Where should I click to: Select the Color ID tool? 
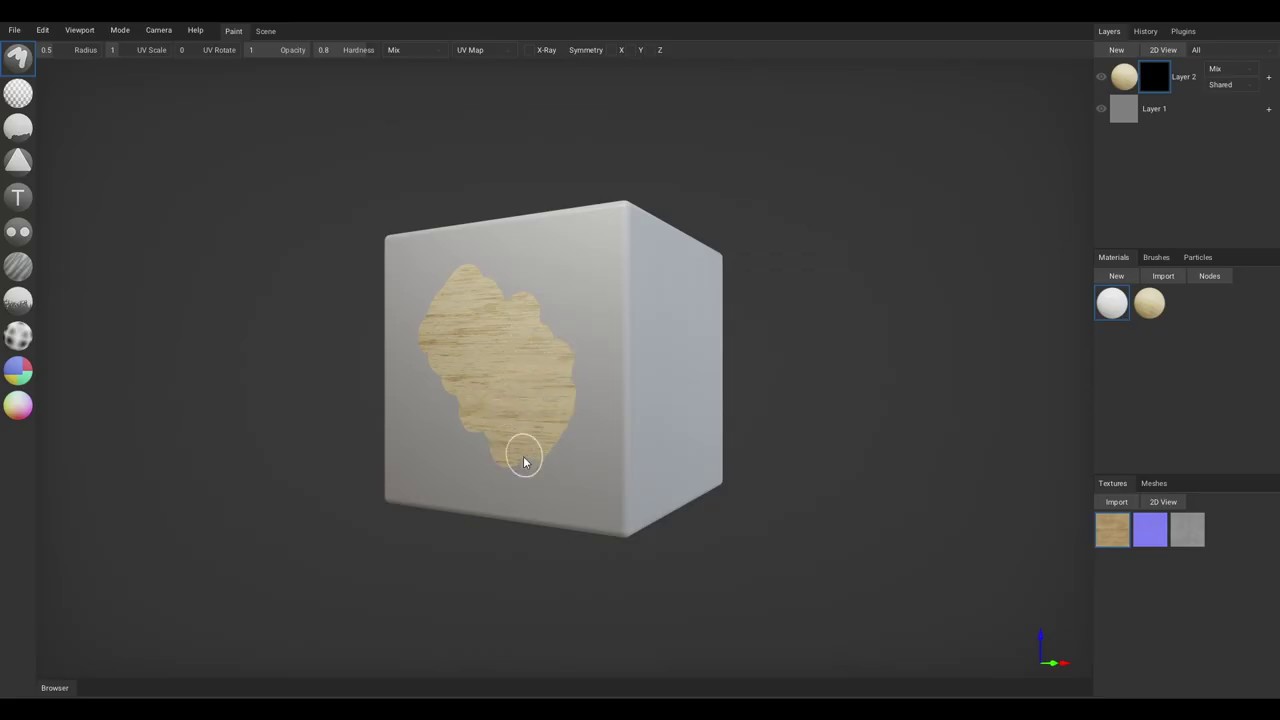18,371
